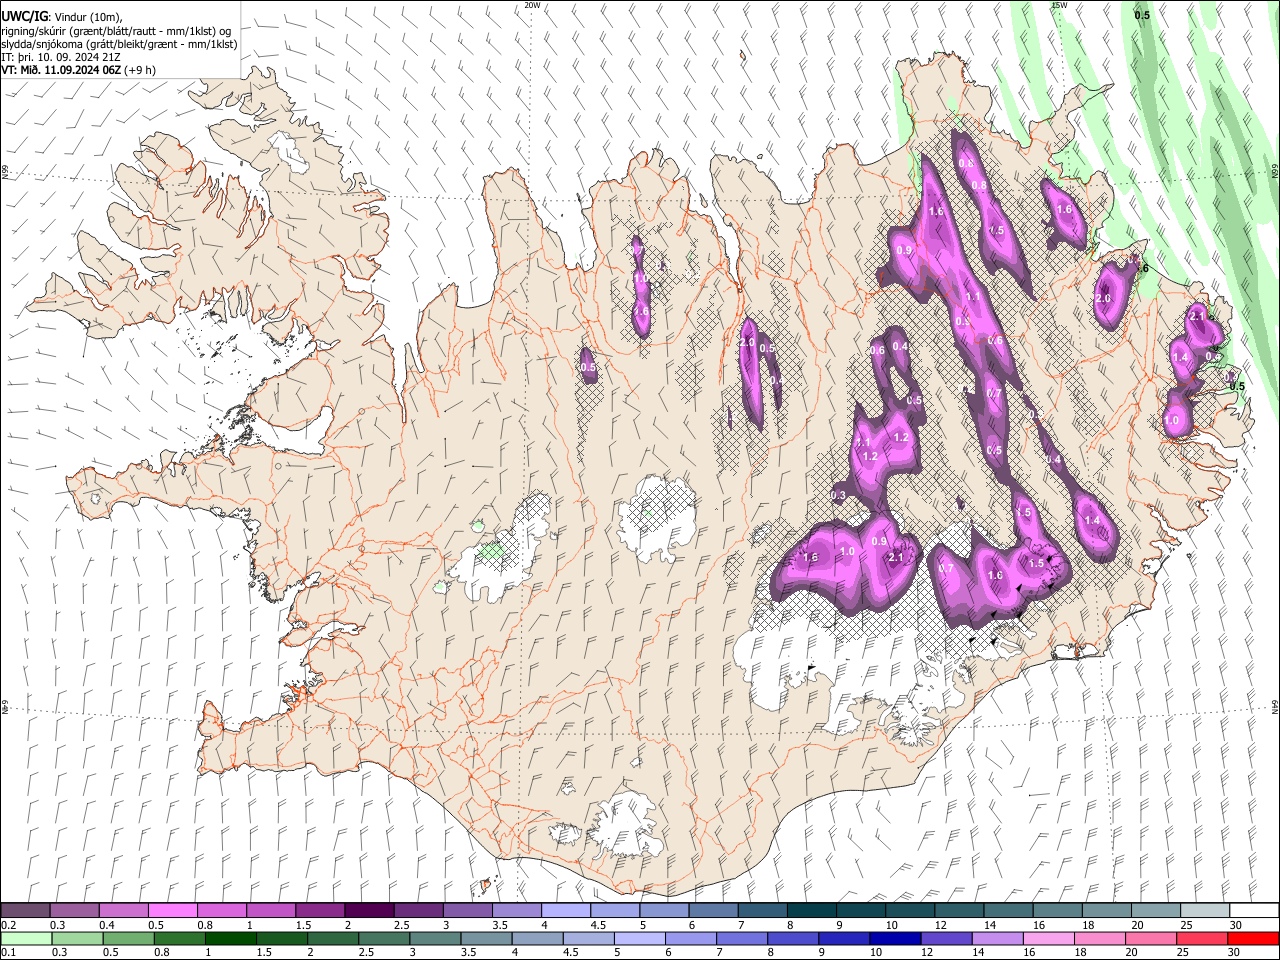This screenshot has height=960, width=1280.
Task: Click the '0.3' value on the map
Action: 838,495
